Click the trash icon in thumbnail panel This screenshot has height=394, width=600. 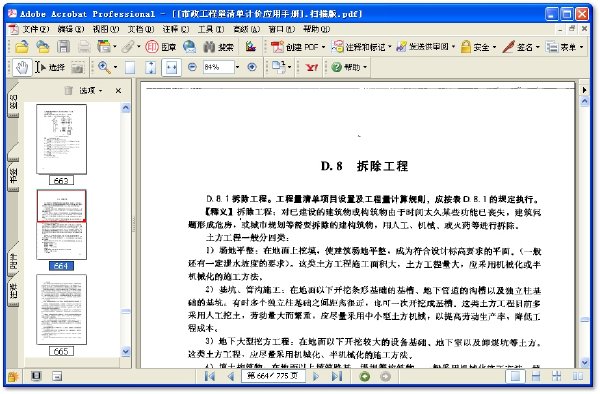68,90
